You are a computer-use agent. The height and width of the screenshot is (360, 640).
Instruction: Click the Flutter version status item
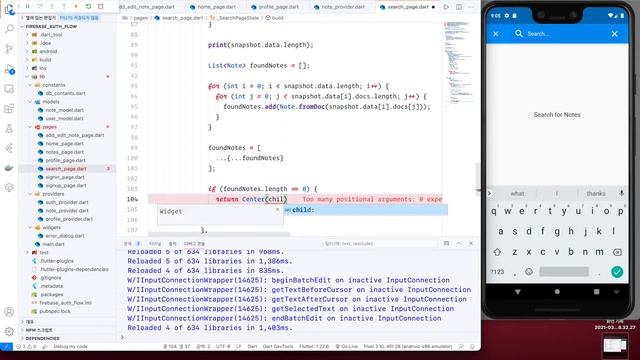coord(314,347)
